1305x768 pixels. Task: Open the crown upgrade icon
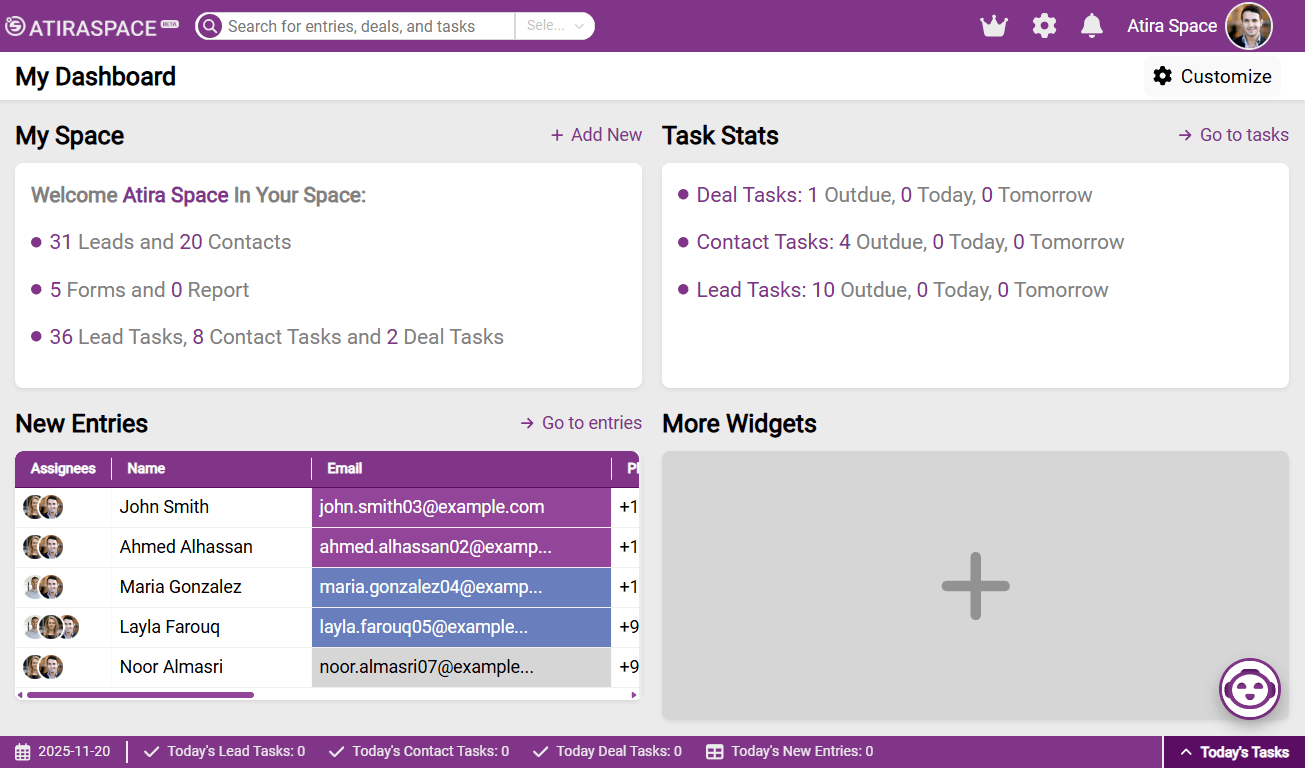point(993,26)
